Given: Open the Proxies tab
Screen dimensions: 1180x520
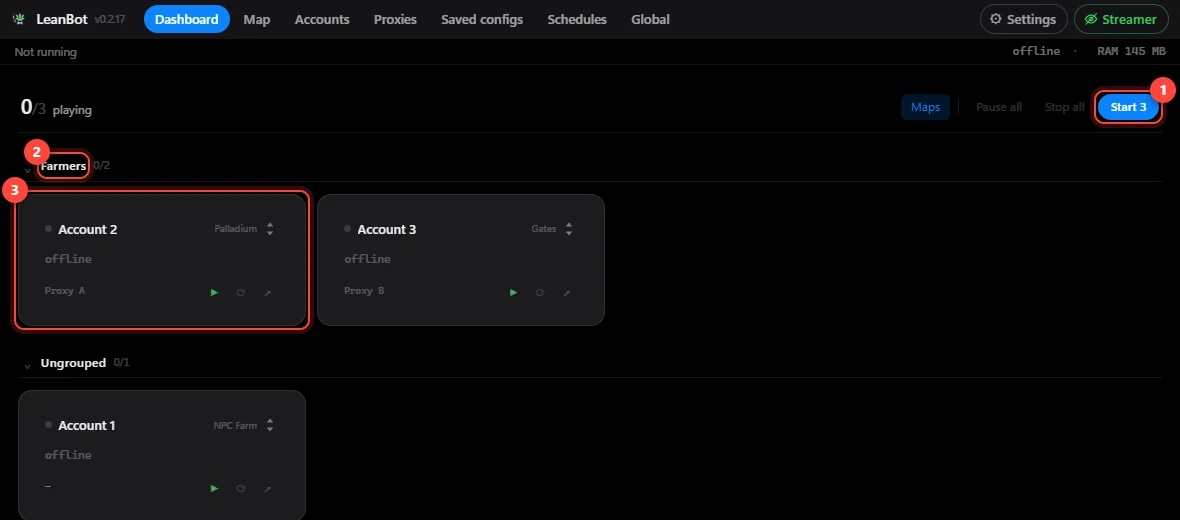Looking at the screenshot, I should coord(395,20).
